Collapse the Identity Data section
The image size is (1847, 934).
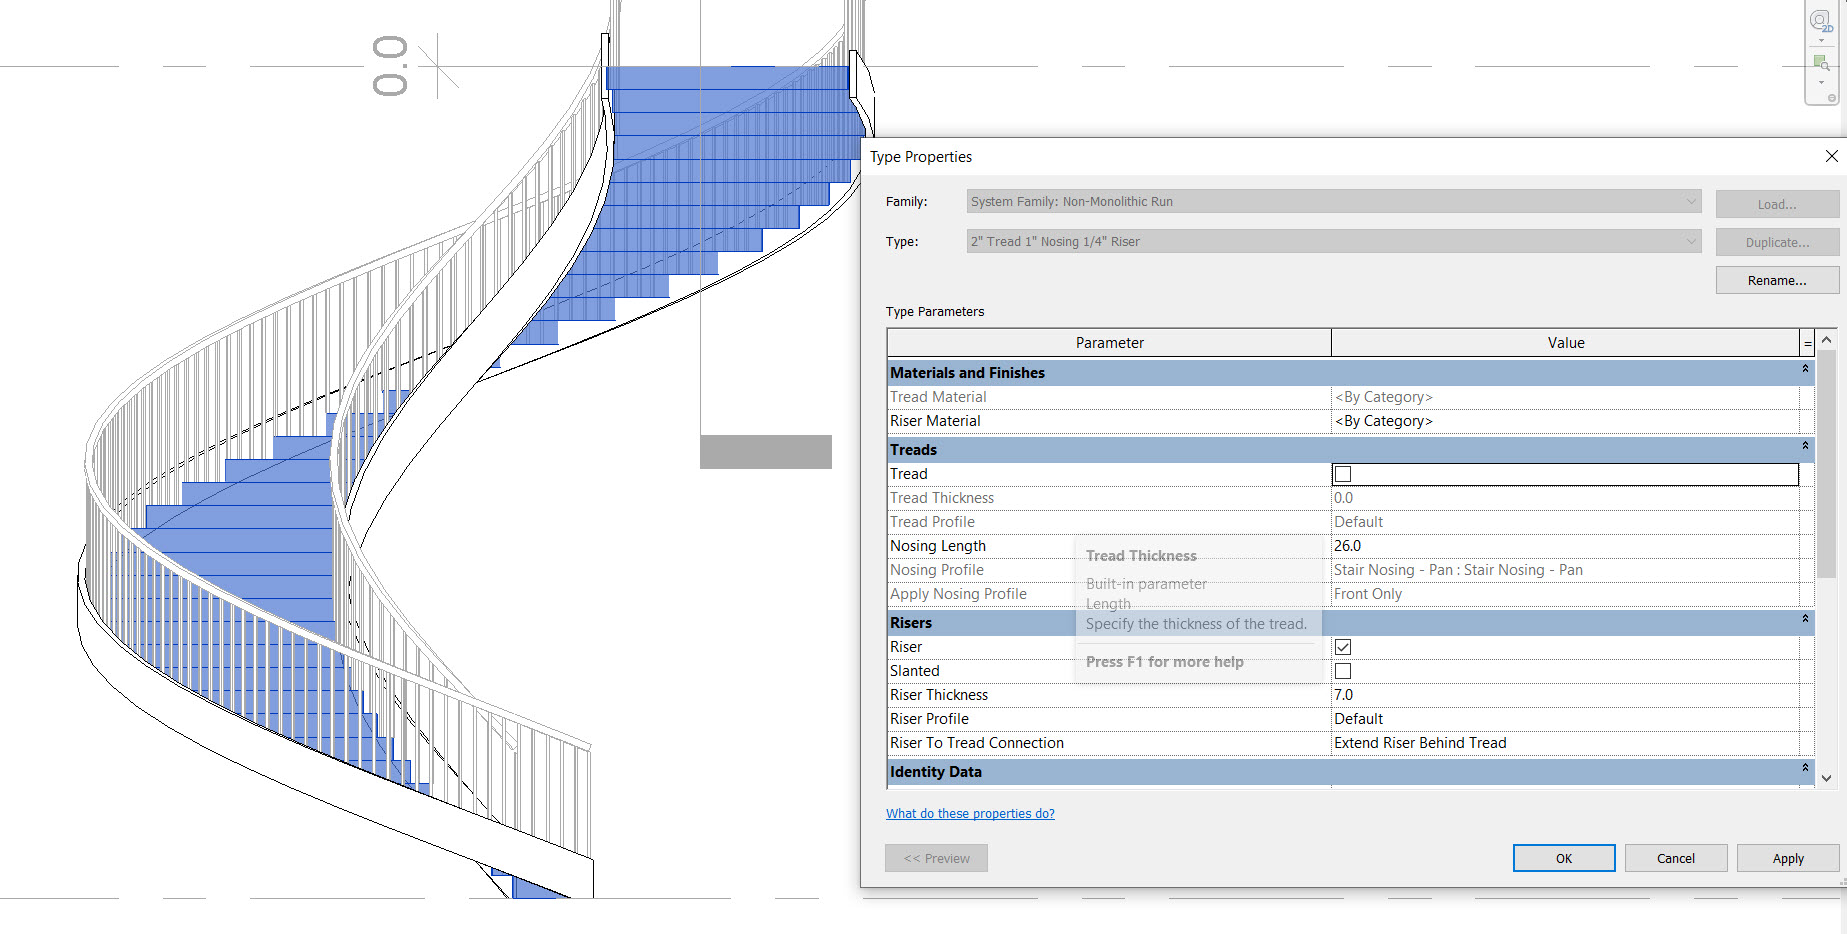[1804, 771]
